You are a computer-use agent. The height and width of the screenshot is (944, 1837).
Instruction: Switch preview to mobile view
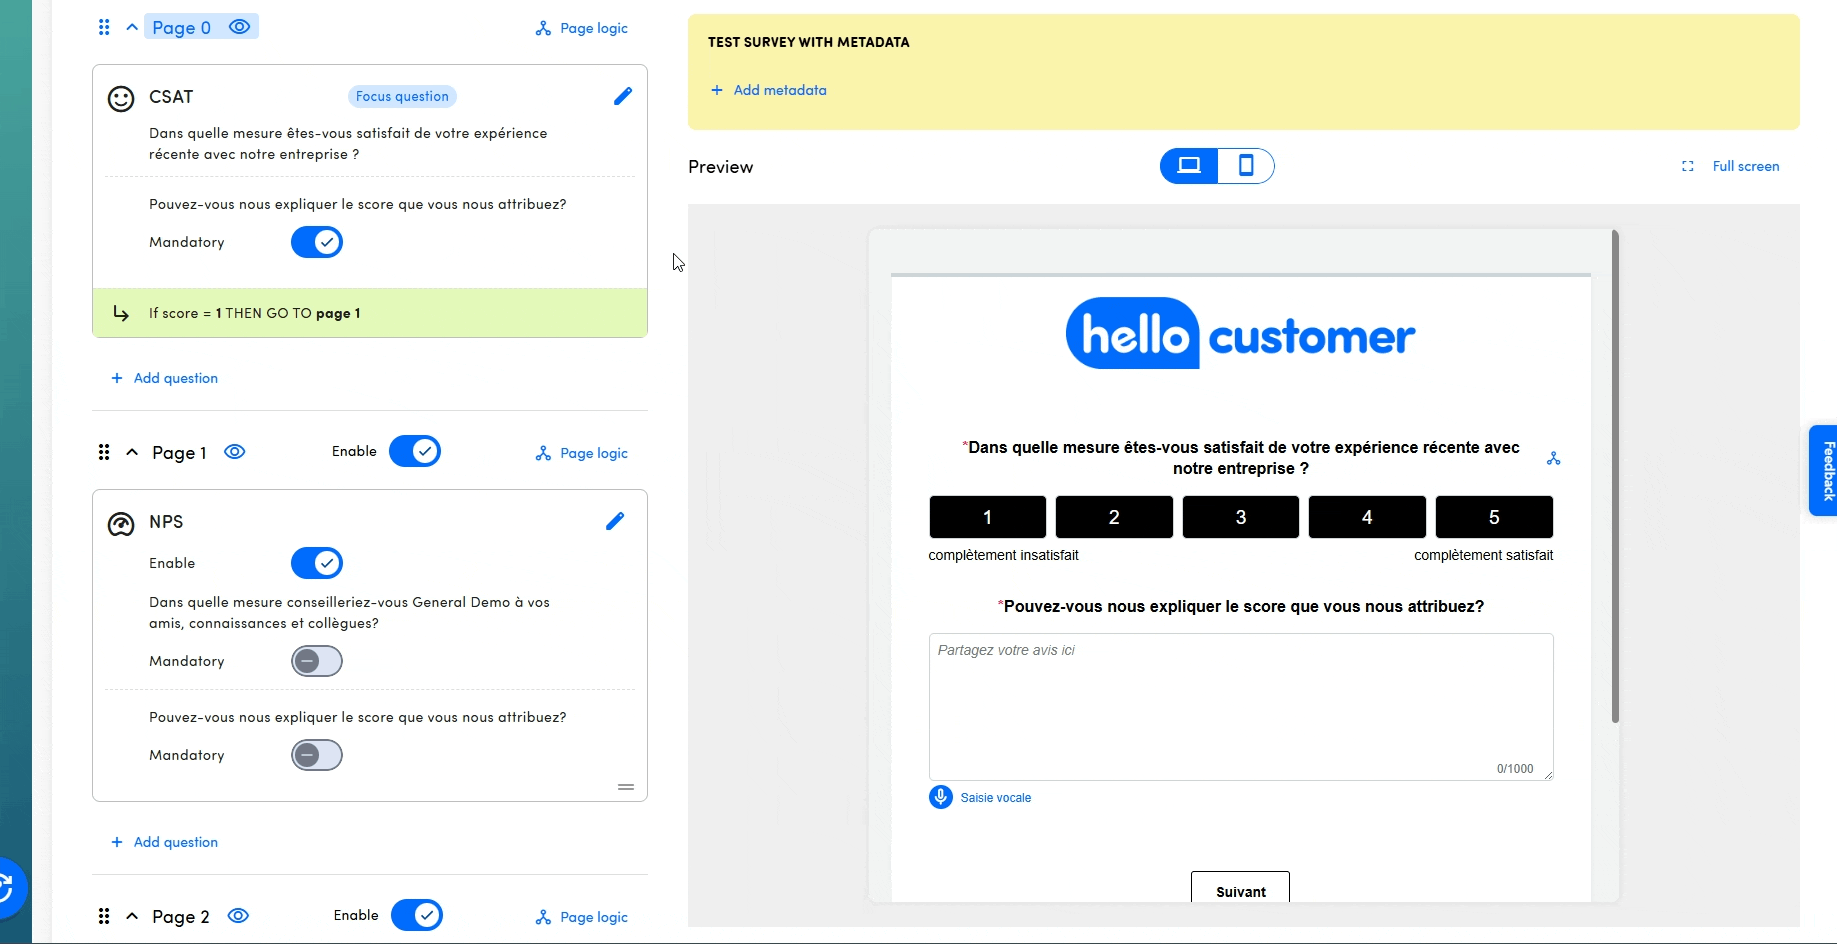tap(1246, 166)
